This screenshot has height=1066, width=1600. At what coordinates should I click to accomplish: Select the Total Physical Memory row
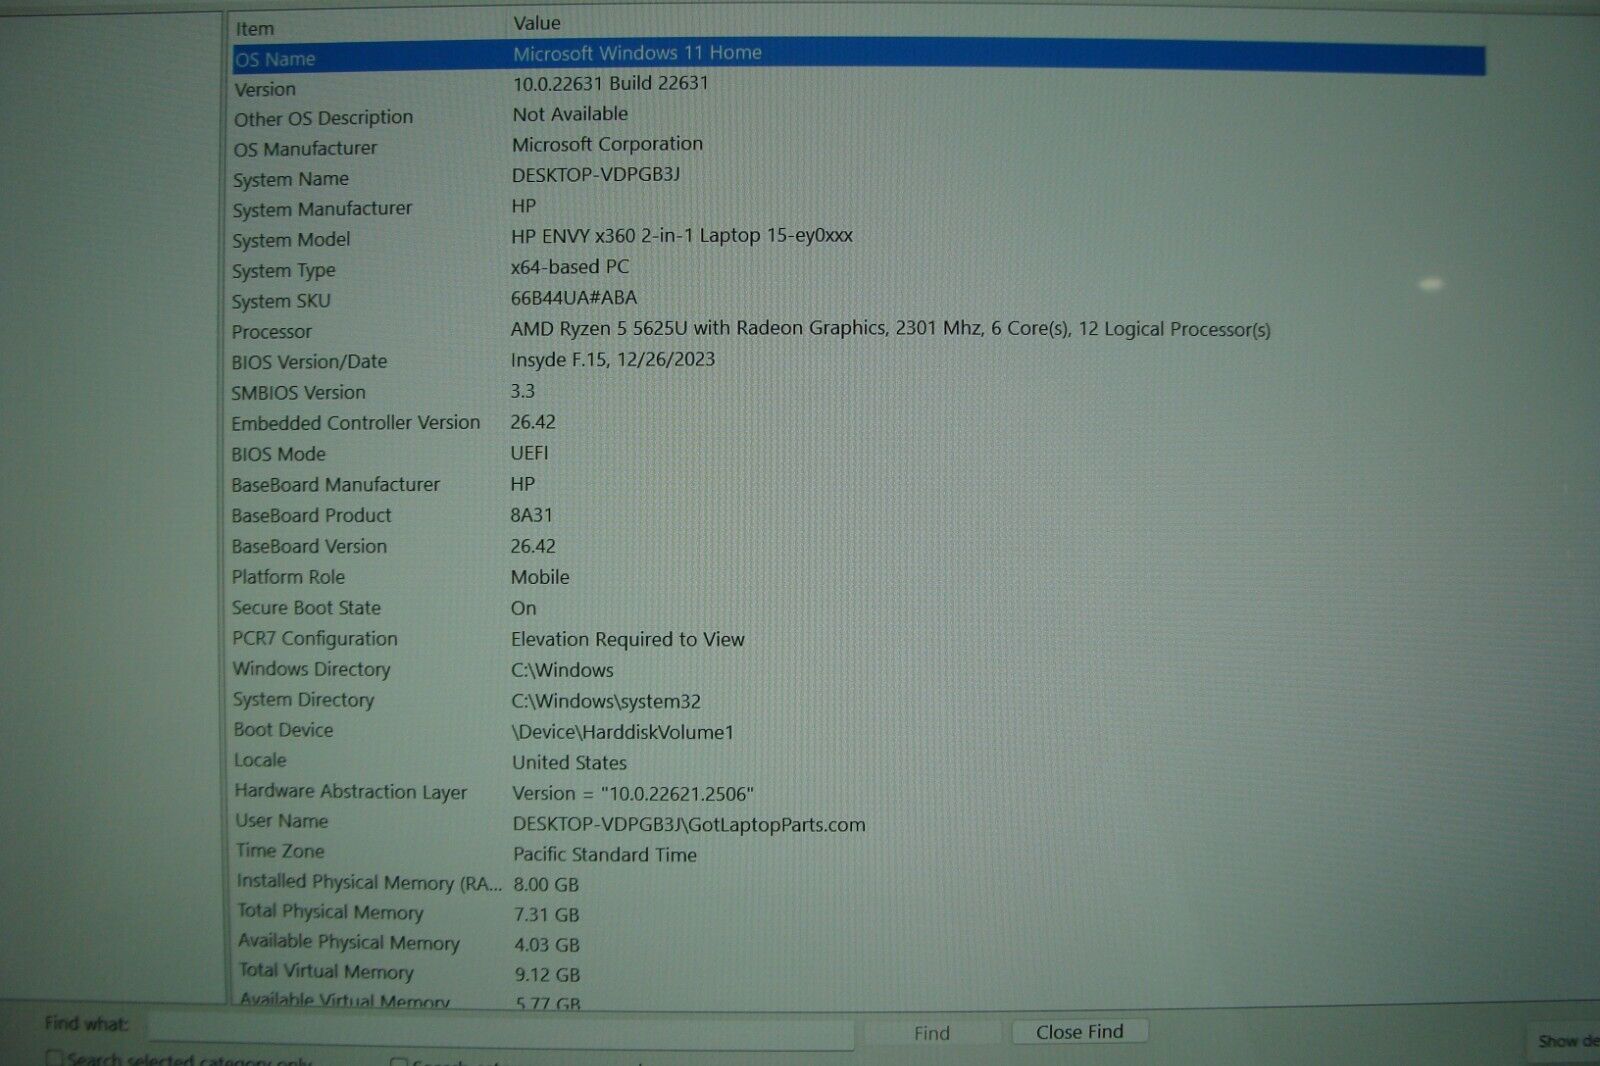858,913
